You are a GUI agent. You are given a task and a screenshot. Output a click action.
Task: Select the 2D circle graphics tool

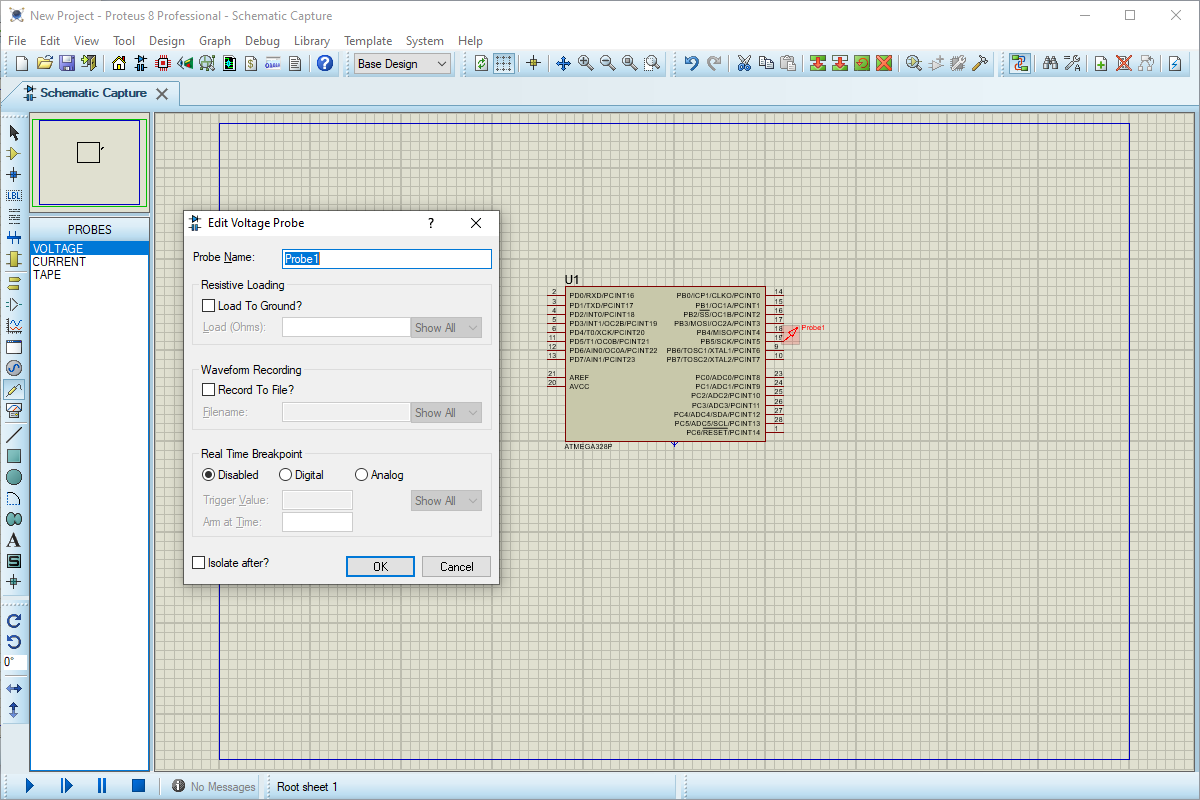14,477
